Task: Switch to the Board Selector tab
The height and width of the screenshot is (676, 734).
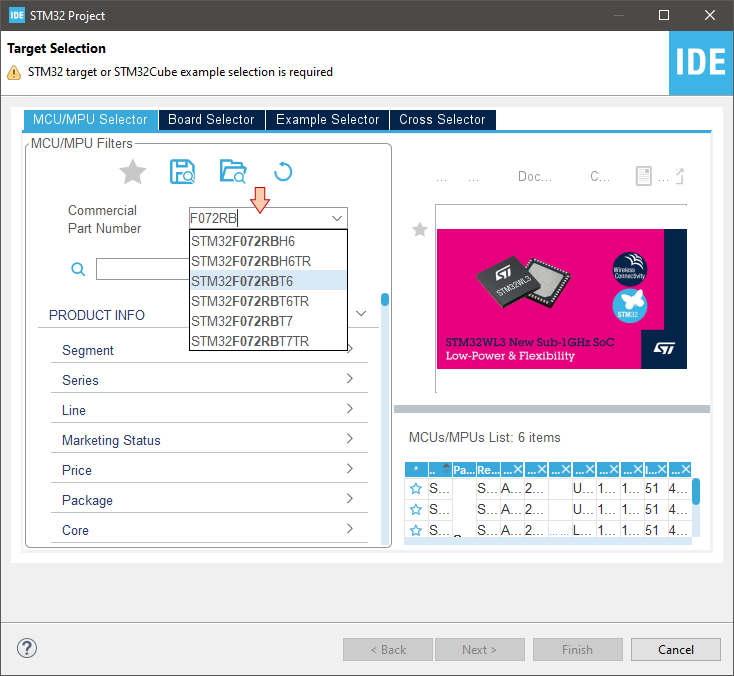Action: (212, 120)
